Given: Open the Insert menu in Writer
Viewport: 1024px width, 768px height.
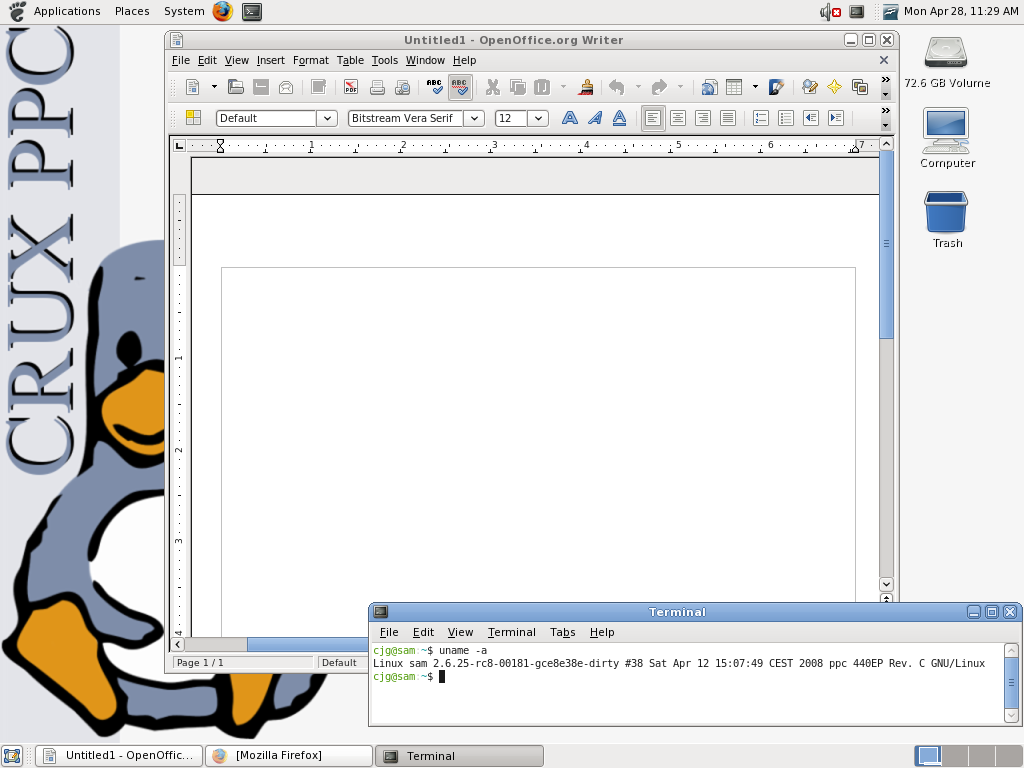Looking at the screenshot, I should click(x=270, y=60).
